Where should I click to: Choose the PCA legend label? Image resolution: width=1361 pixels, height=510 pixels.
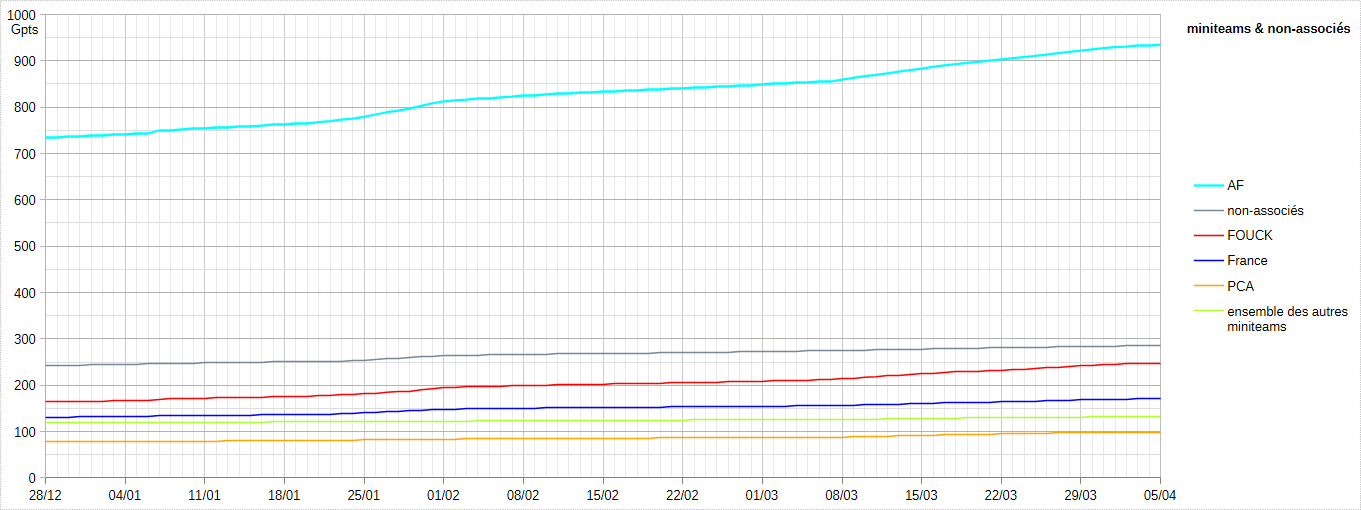pos(1240,286)
